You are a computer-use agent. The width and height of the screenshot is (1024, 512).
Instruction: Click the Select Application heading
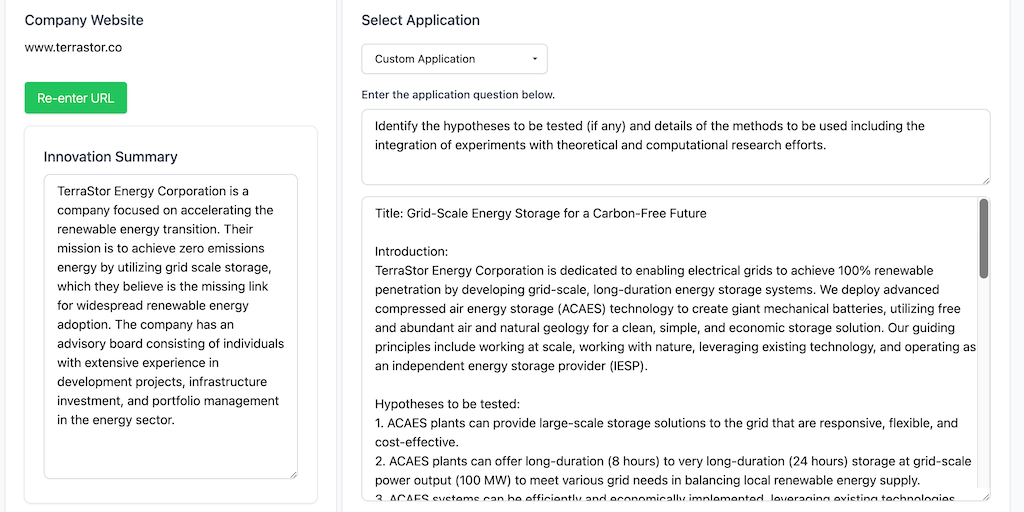(420, 20)
